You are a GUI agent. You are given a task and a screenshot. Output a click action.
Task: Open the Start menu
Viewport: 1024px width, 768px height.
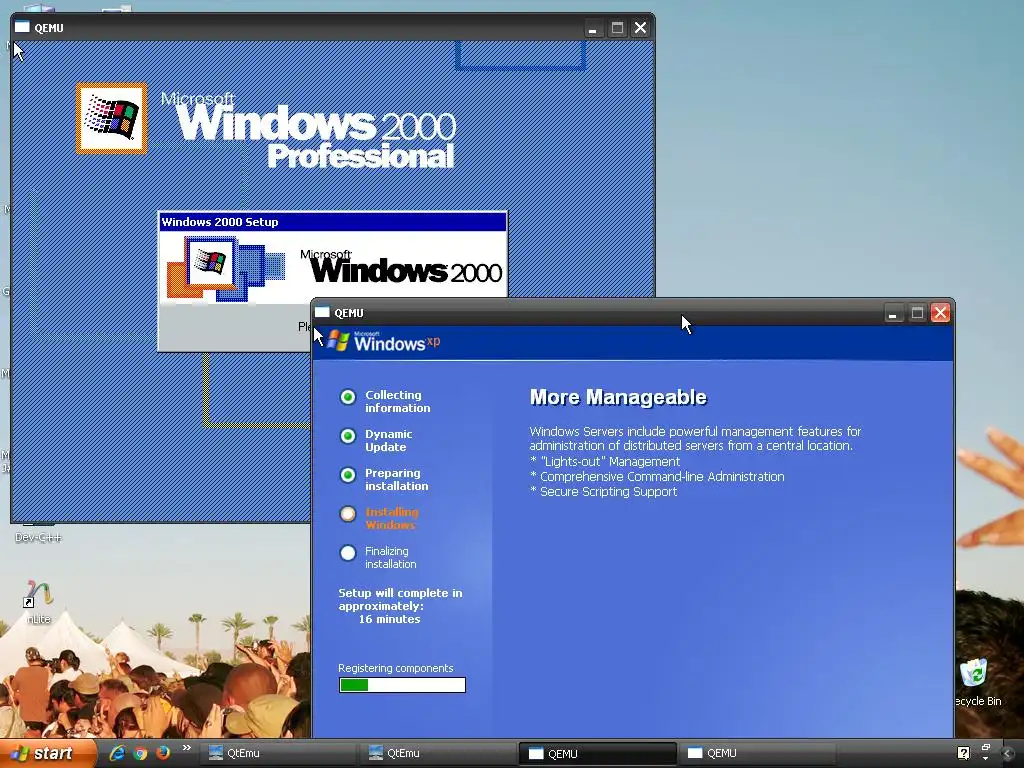coord(46,754)
